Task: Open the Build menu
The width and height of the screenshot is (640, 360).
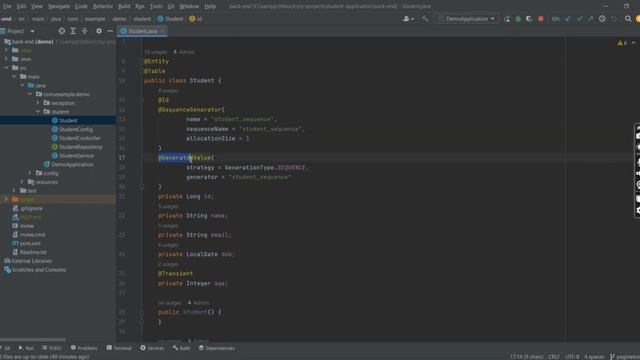Action: (124, 6)
